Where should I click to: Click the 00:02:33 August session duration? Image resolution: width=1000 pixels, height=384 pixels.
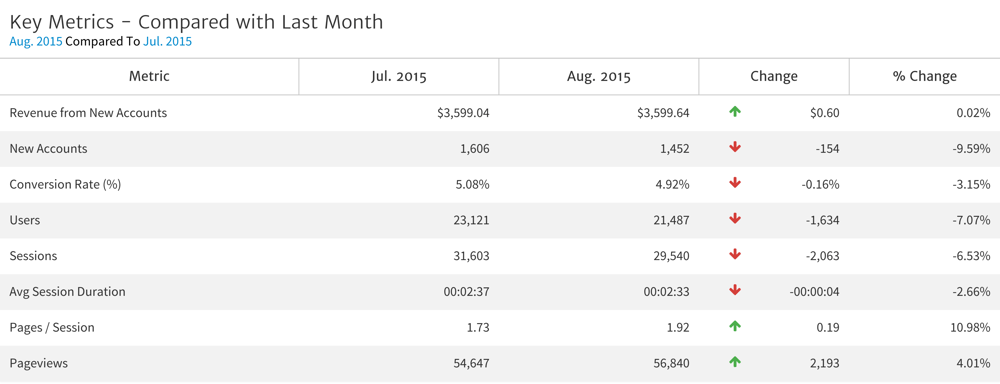[x=667, y=292]
